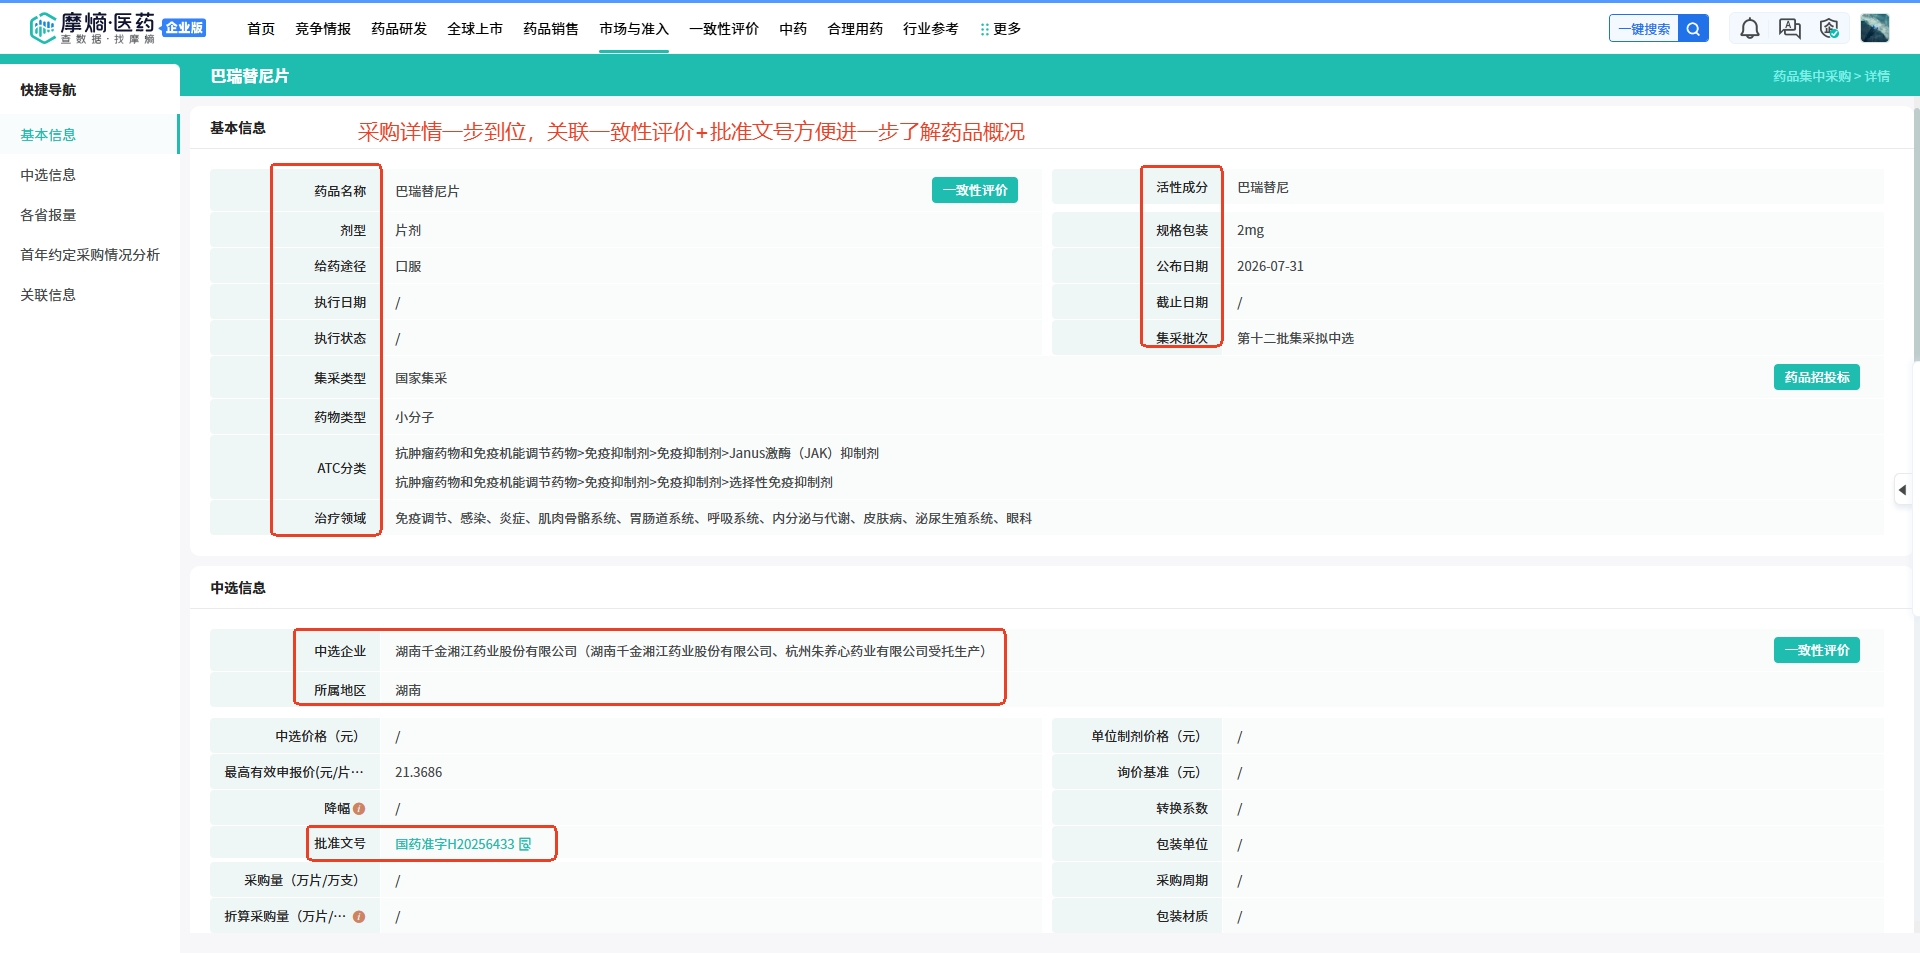This screenshot has width=1920, height=953.
Task: Click the 一键搜索 search field
Action: coord(1644,29)
